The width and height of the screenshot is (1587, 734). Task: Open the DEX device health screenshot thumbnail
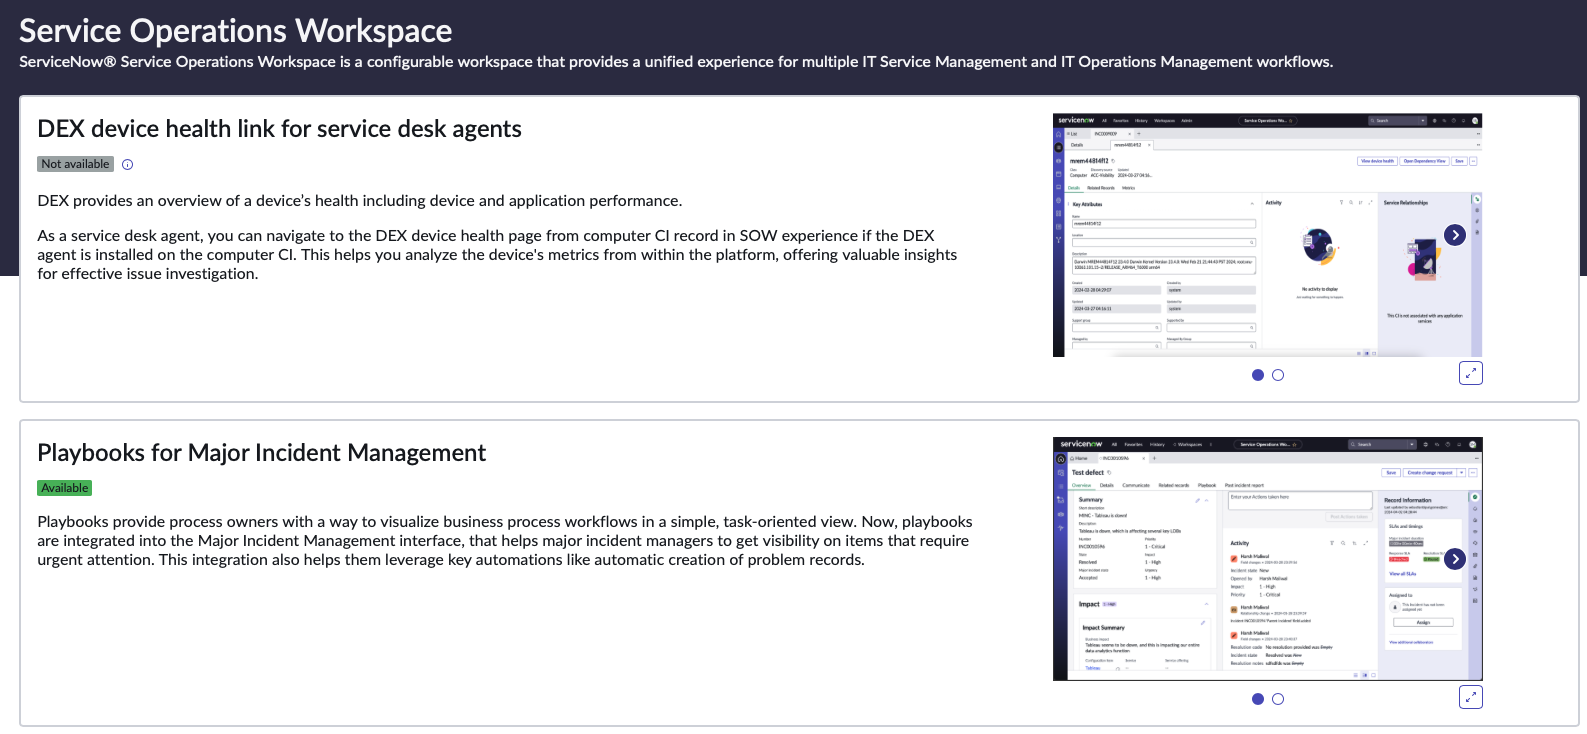1267,235
